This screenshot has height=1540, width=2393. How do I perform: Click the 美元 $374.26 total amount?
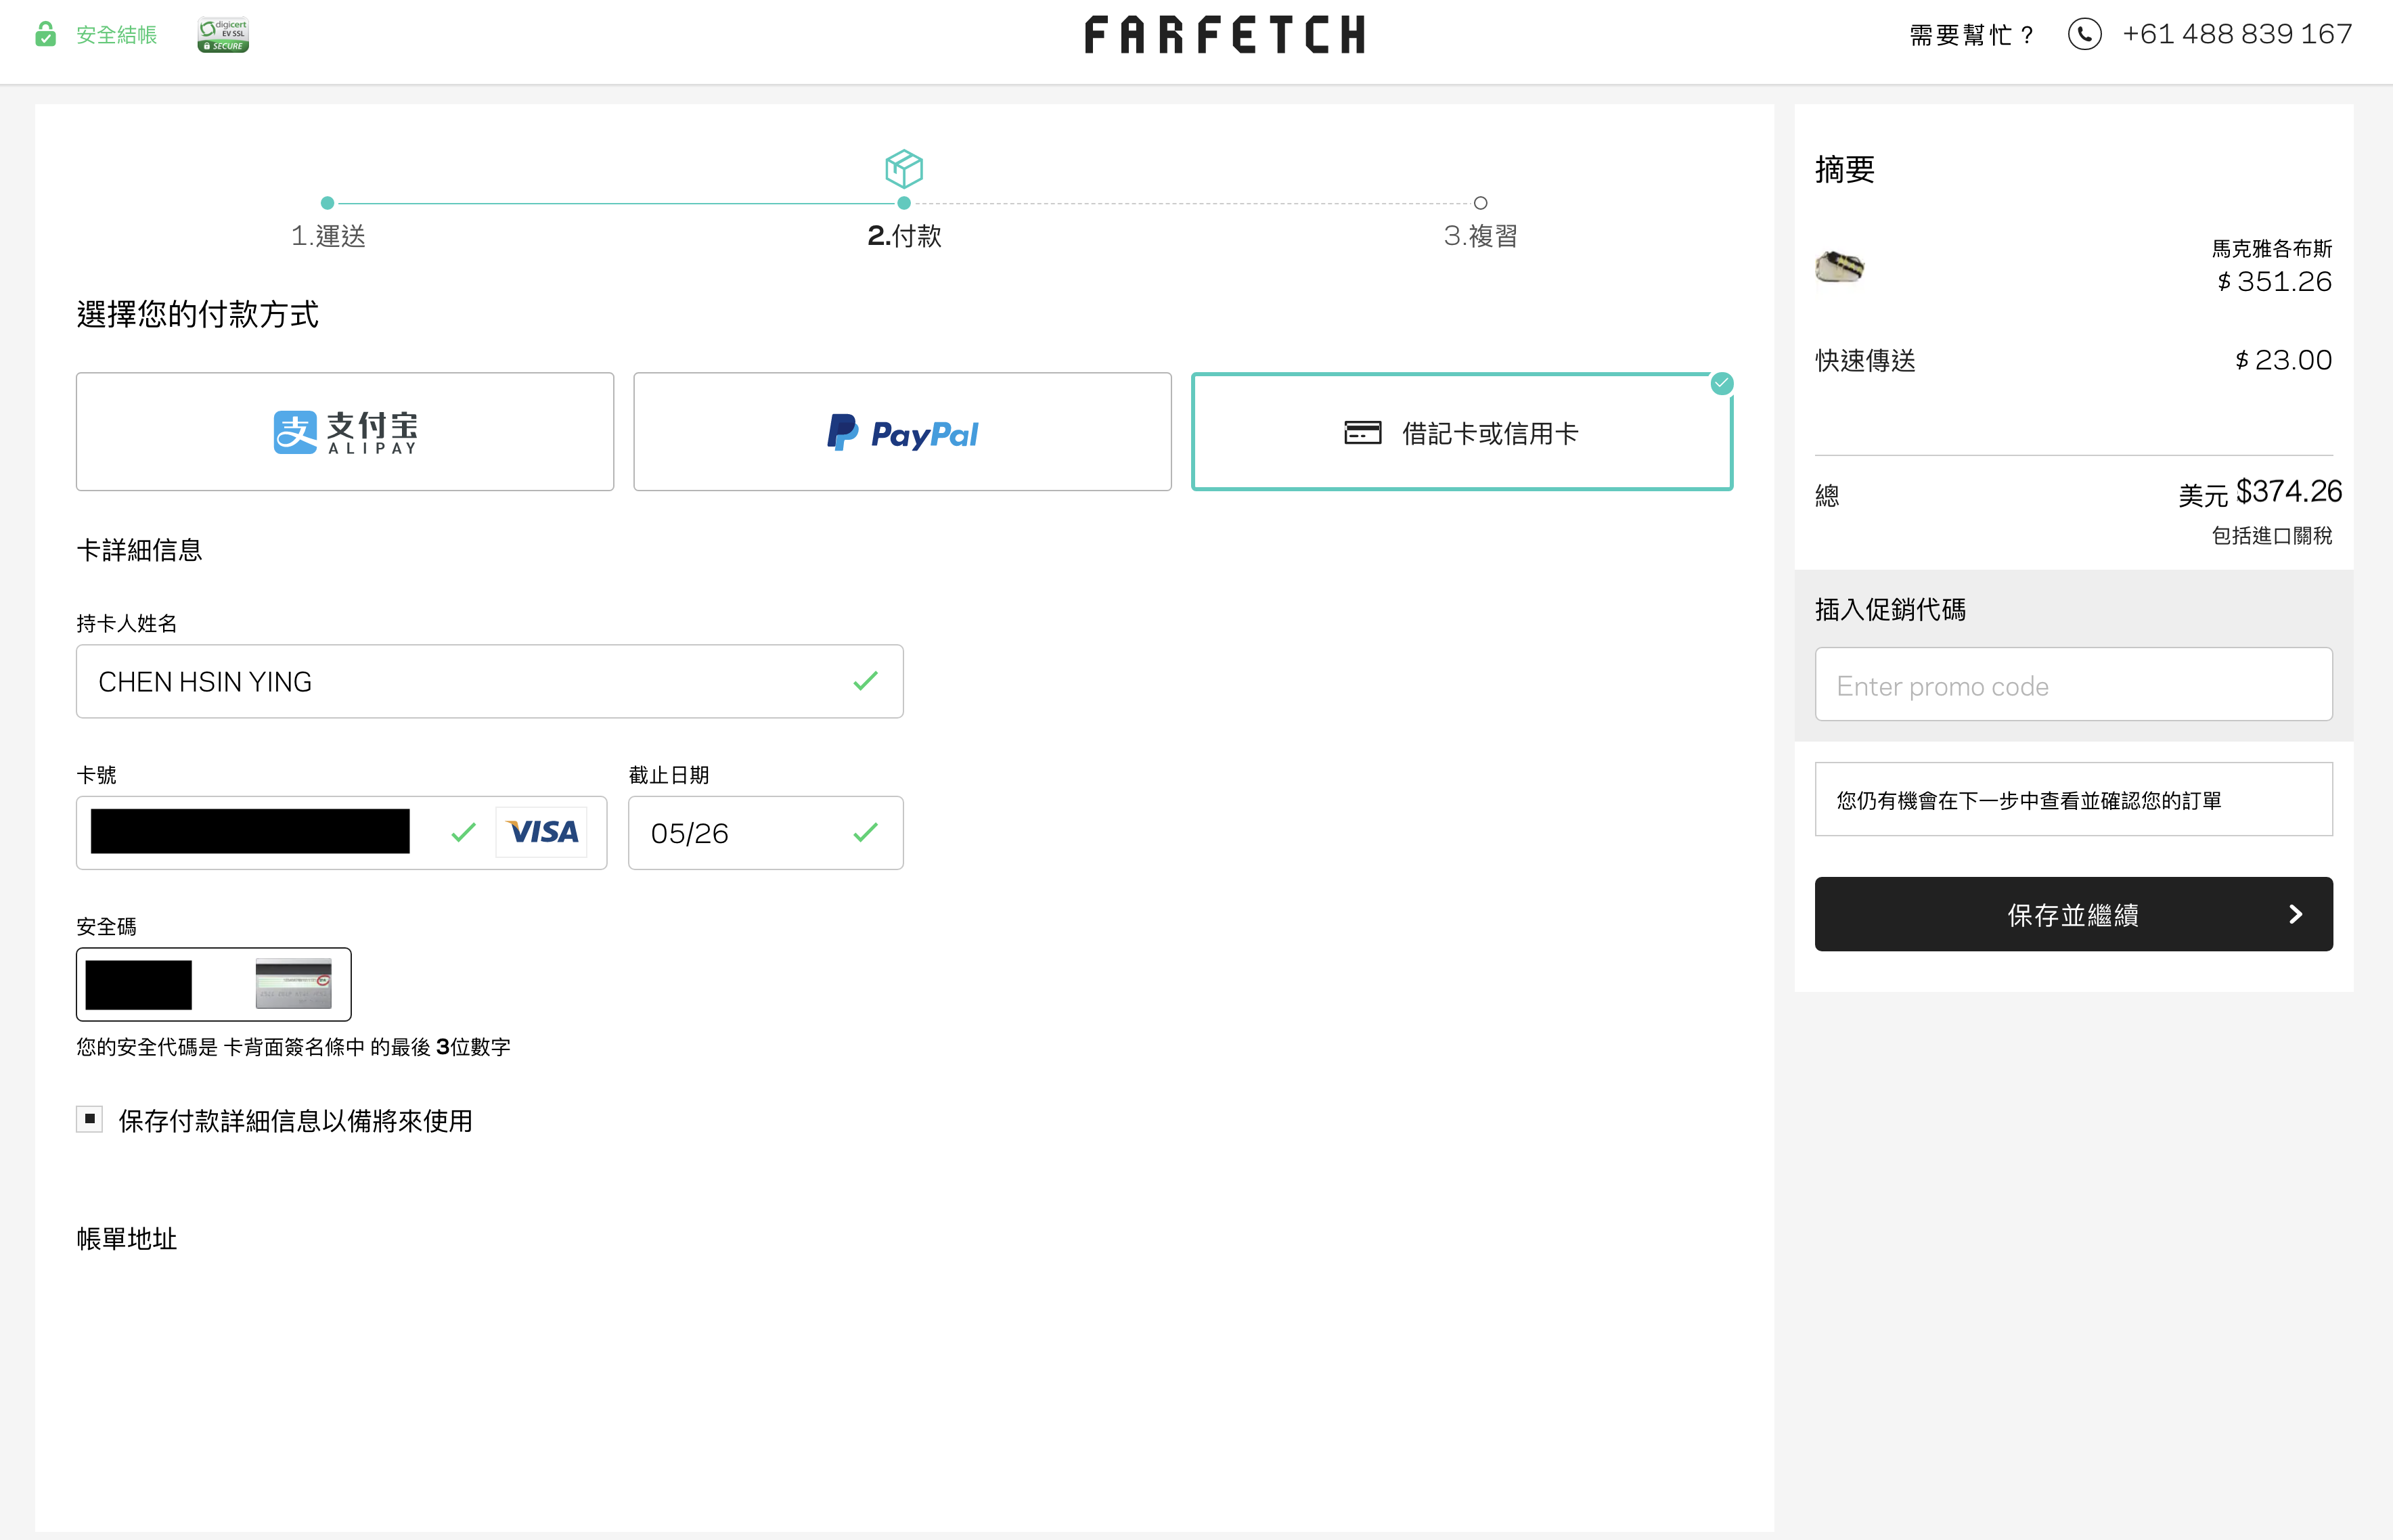coord(2260,492)
